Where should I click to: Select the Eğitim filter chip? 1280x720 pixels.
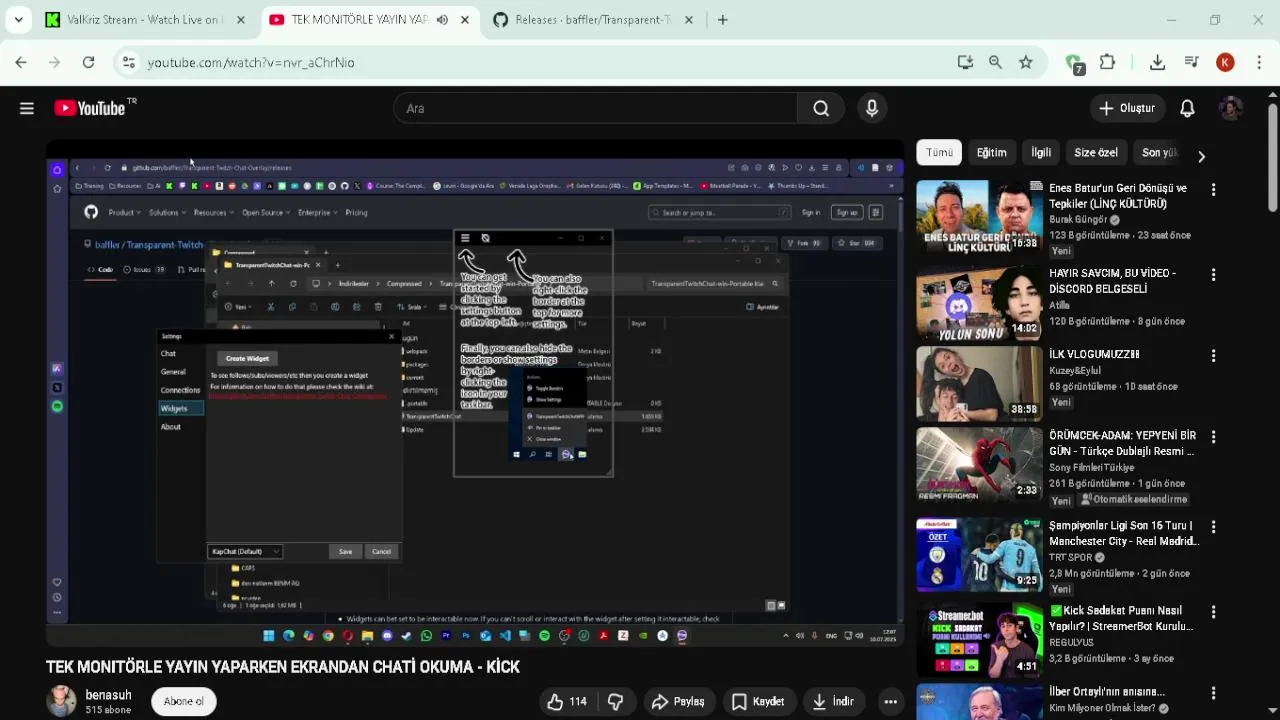[x=991, y=152]
